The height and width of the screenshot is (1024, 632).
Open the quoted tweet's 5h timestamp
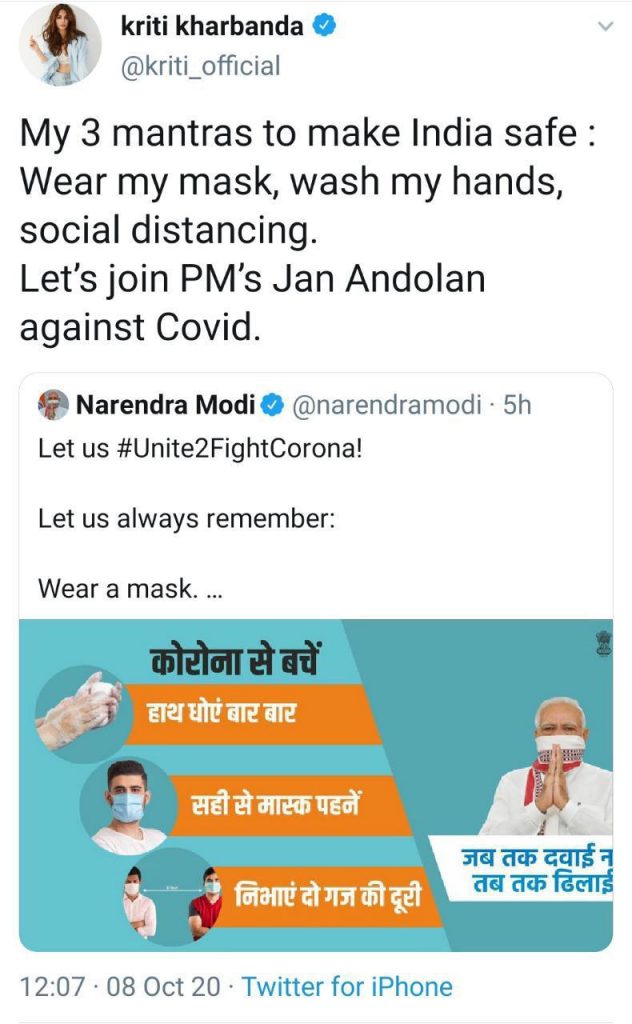(x=517, y=405)
